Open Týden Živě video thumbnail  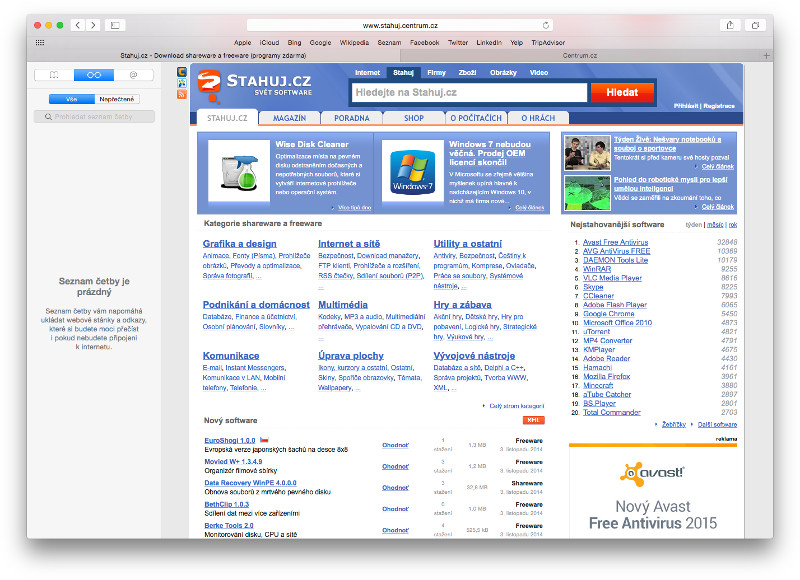(x=587, y=153)
